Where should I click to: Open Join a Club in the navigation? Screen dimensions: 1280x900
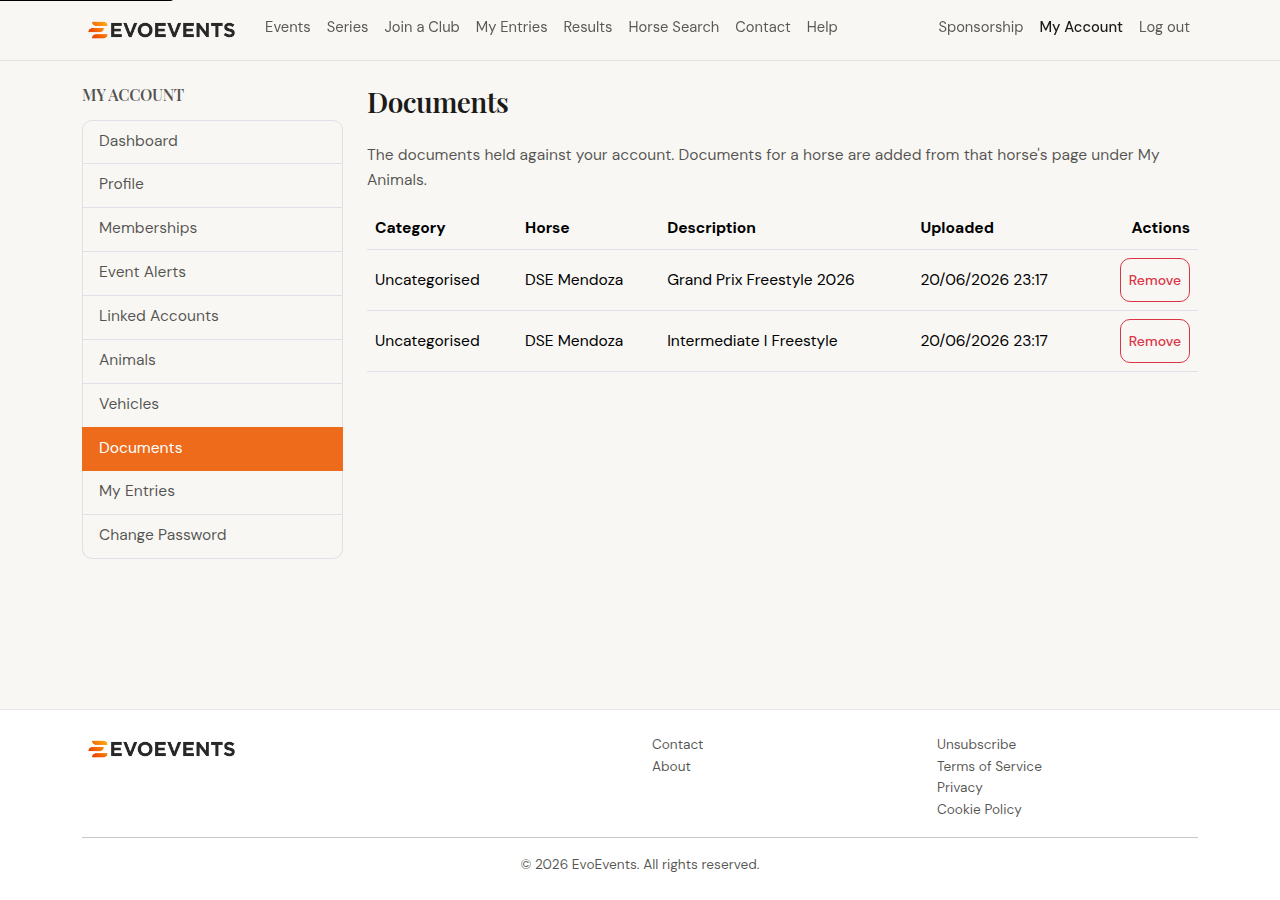click(x=422, y=27)
